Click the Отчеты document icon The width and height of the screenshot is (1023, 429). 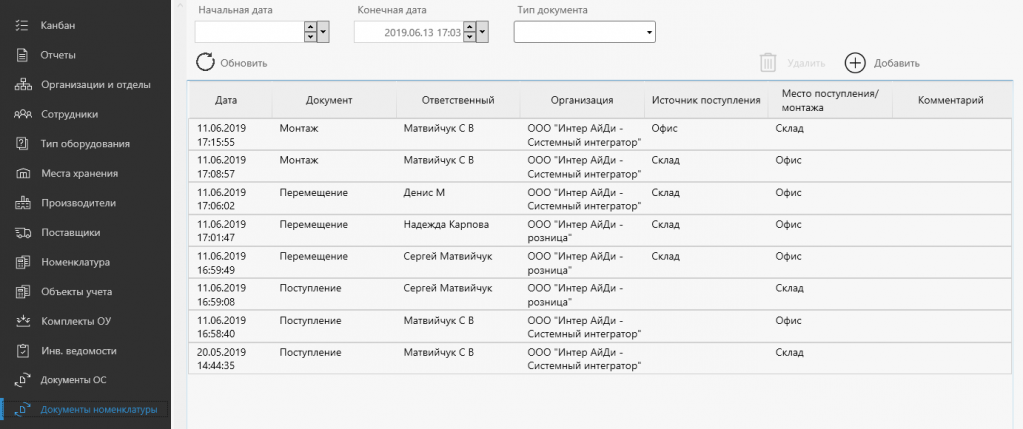pos(22,55)
